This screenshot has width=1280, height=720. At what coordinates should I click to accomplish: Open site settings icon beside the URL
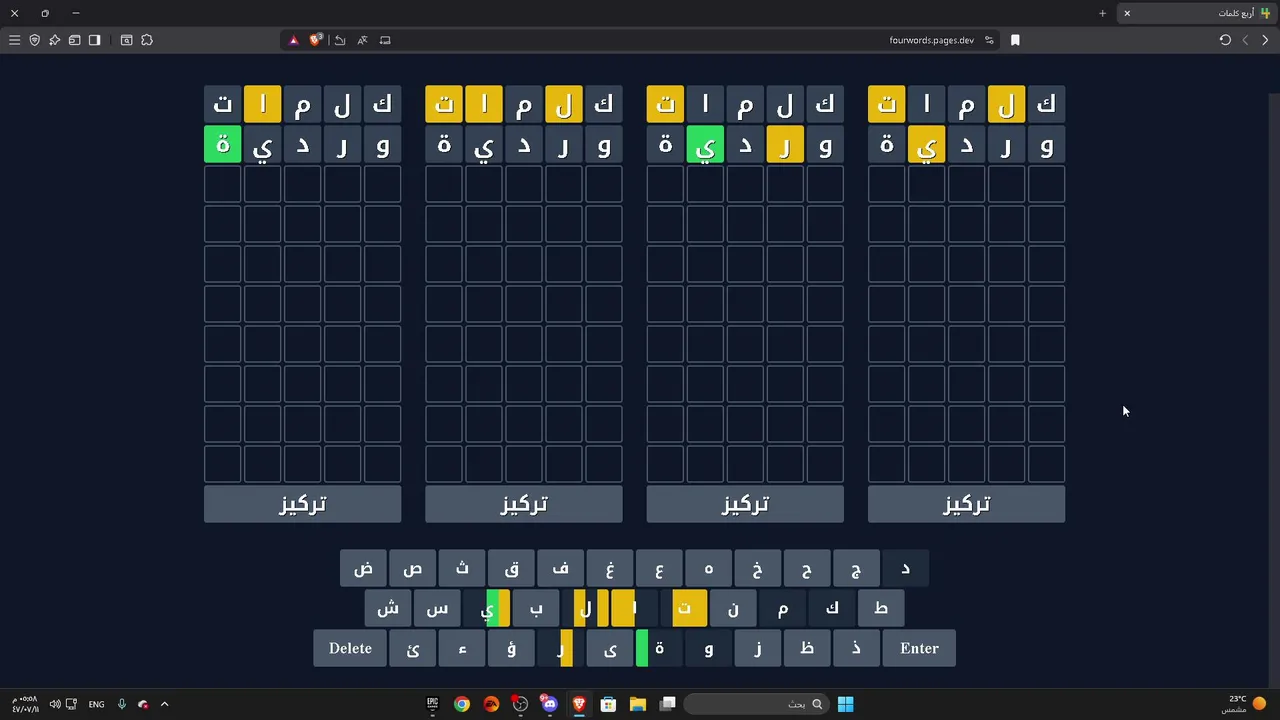[989, 40]
